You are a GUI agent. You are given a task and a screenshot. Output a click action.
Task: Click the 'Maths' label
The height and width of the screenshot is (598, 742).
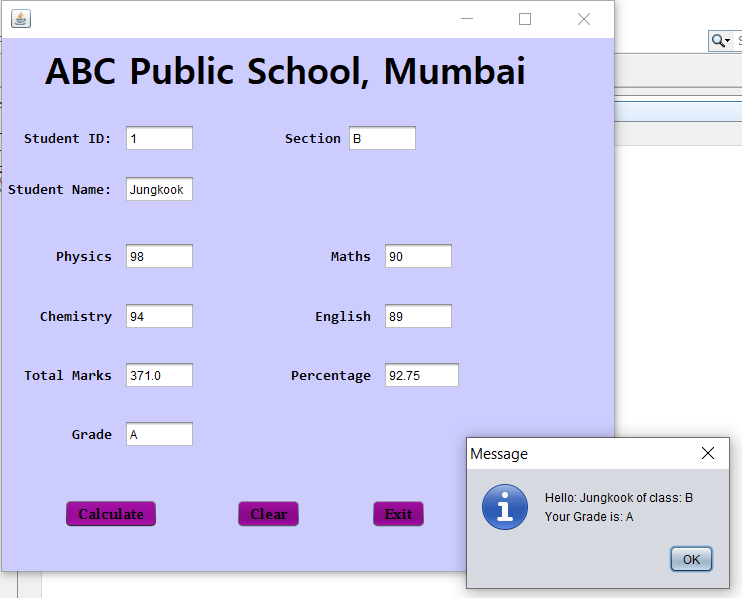(x=351, y=256)
